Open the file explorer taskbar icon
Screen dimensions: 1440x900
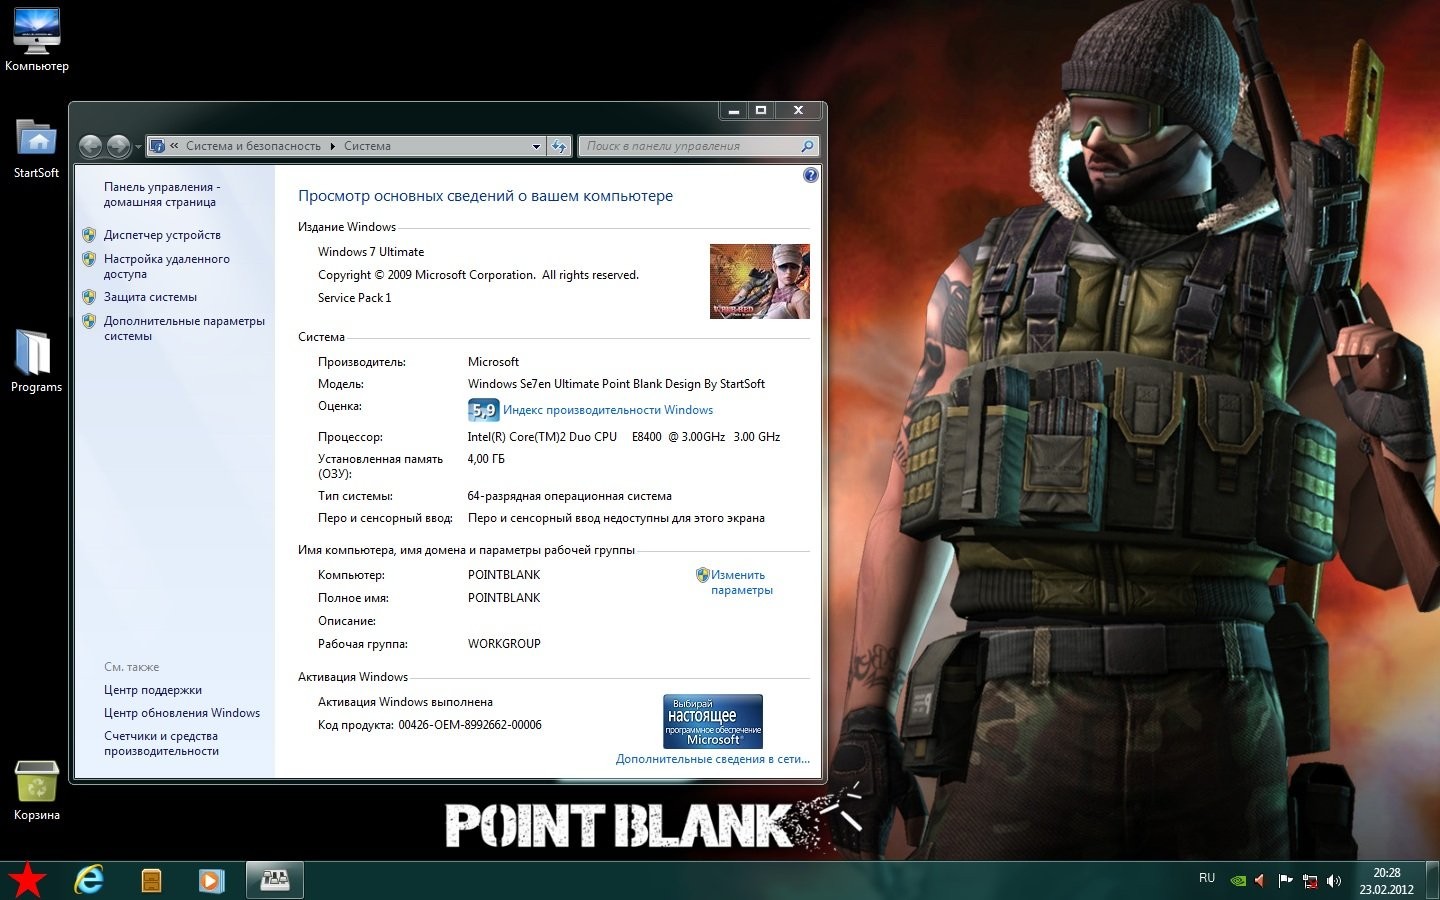click(151, 880)
